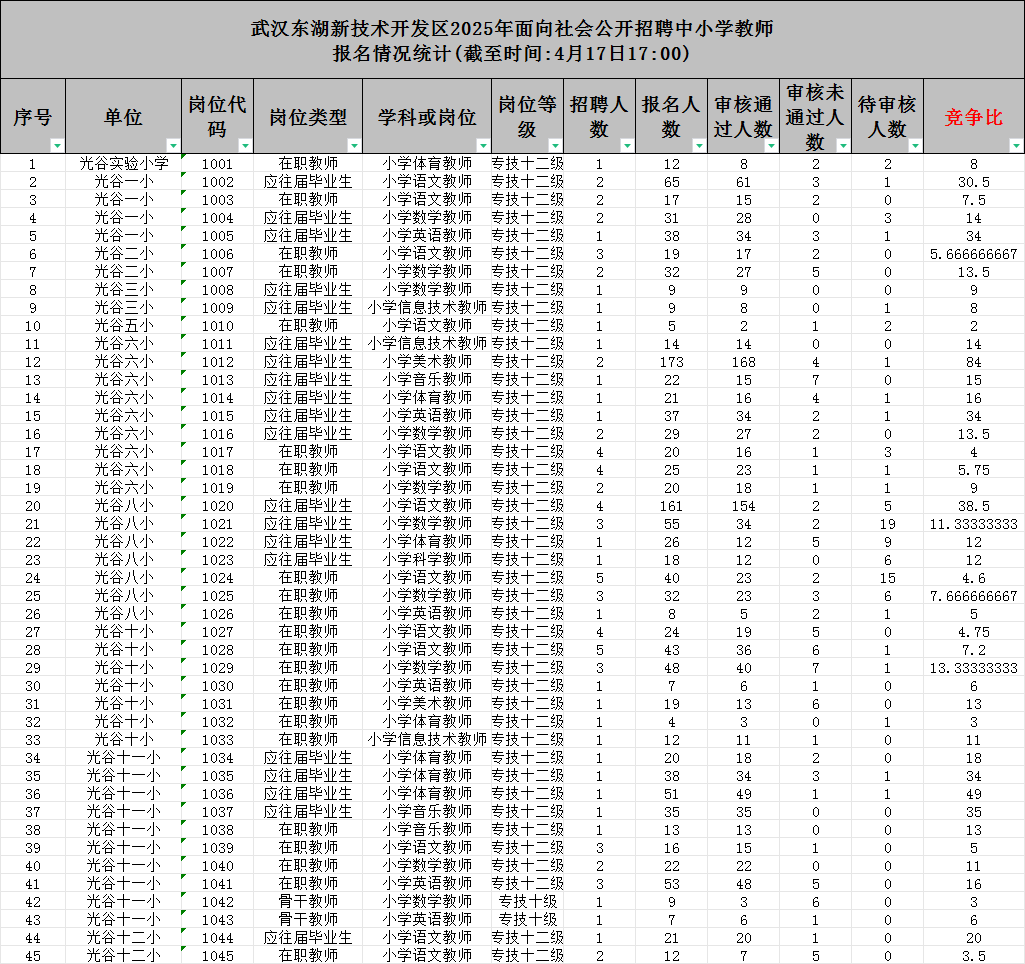Screen dimensions: 1025x964
Task: Select applicant count cell 53
Action: tap(671, 884)
